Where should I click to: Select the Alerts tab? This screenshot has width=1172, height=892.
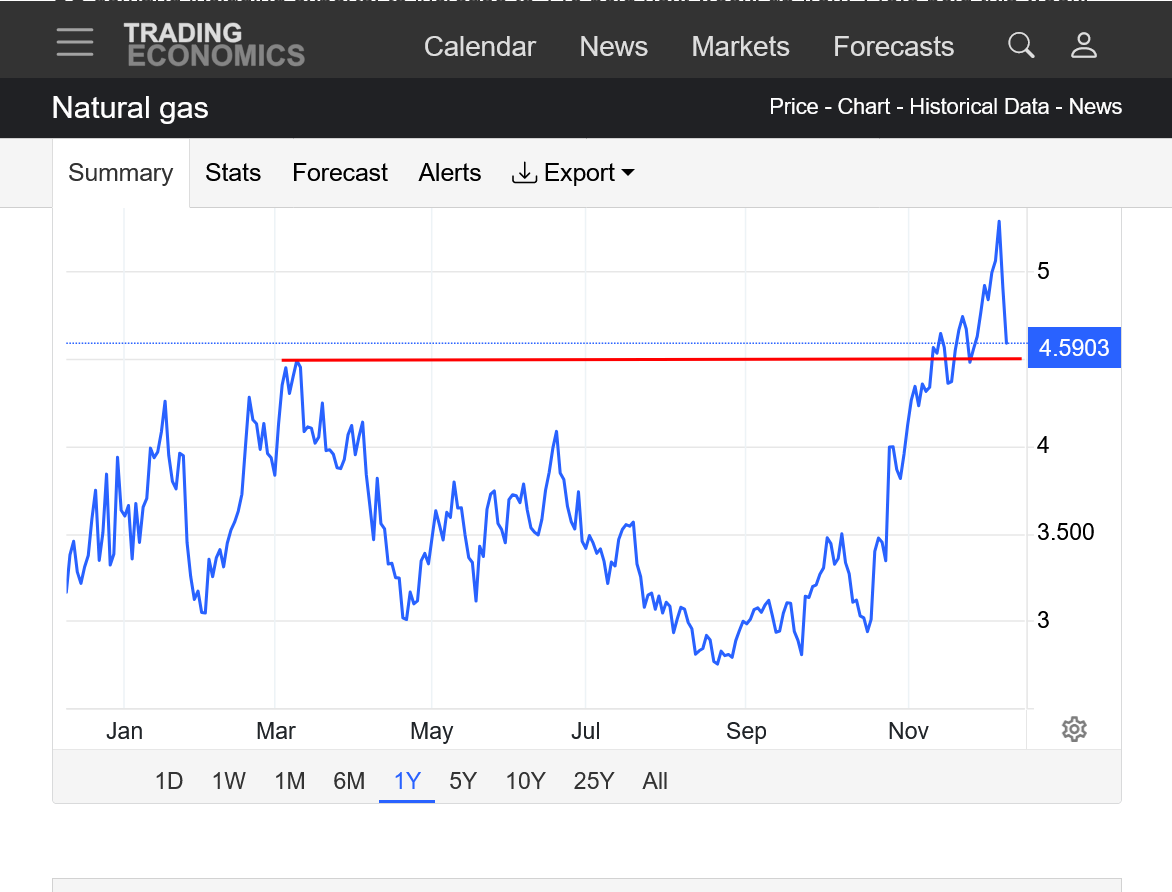[449, 173]
